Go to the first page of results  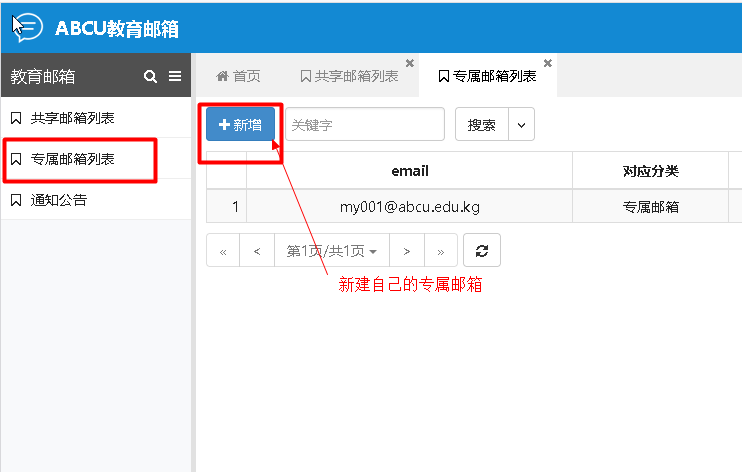pyautogui.click(x=223, y=251)
